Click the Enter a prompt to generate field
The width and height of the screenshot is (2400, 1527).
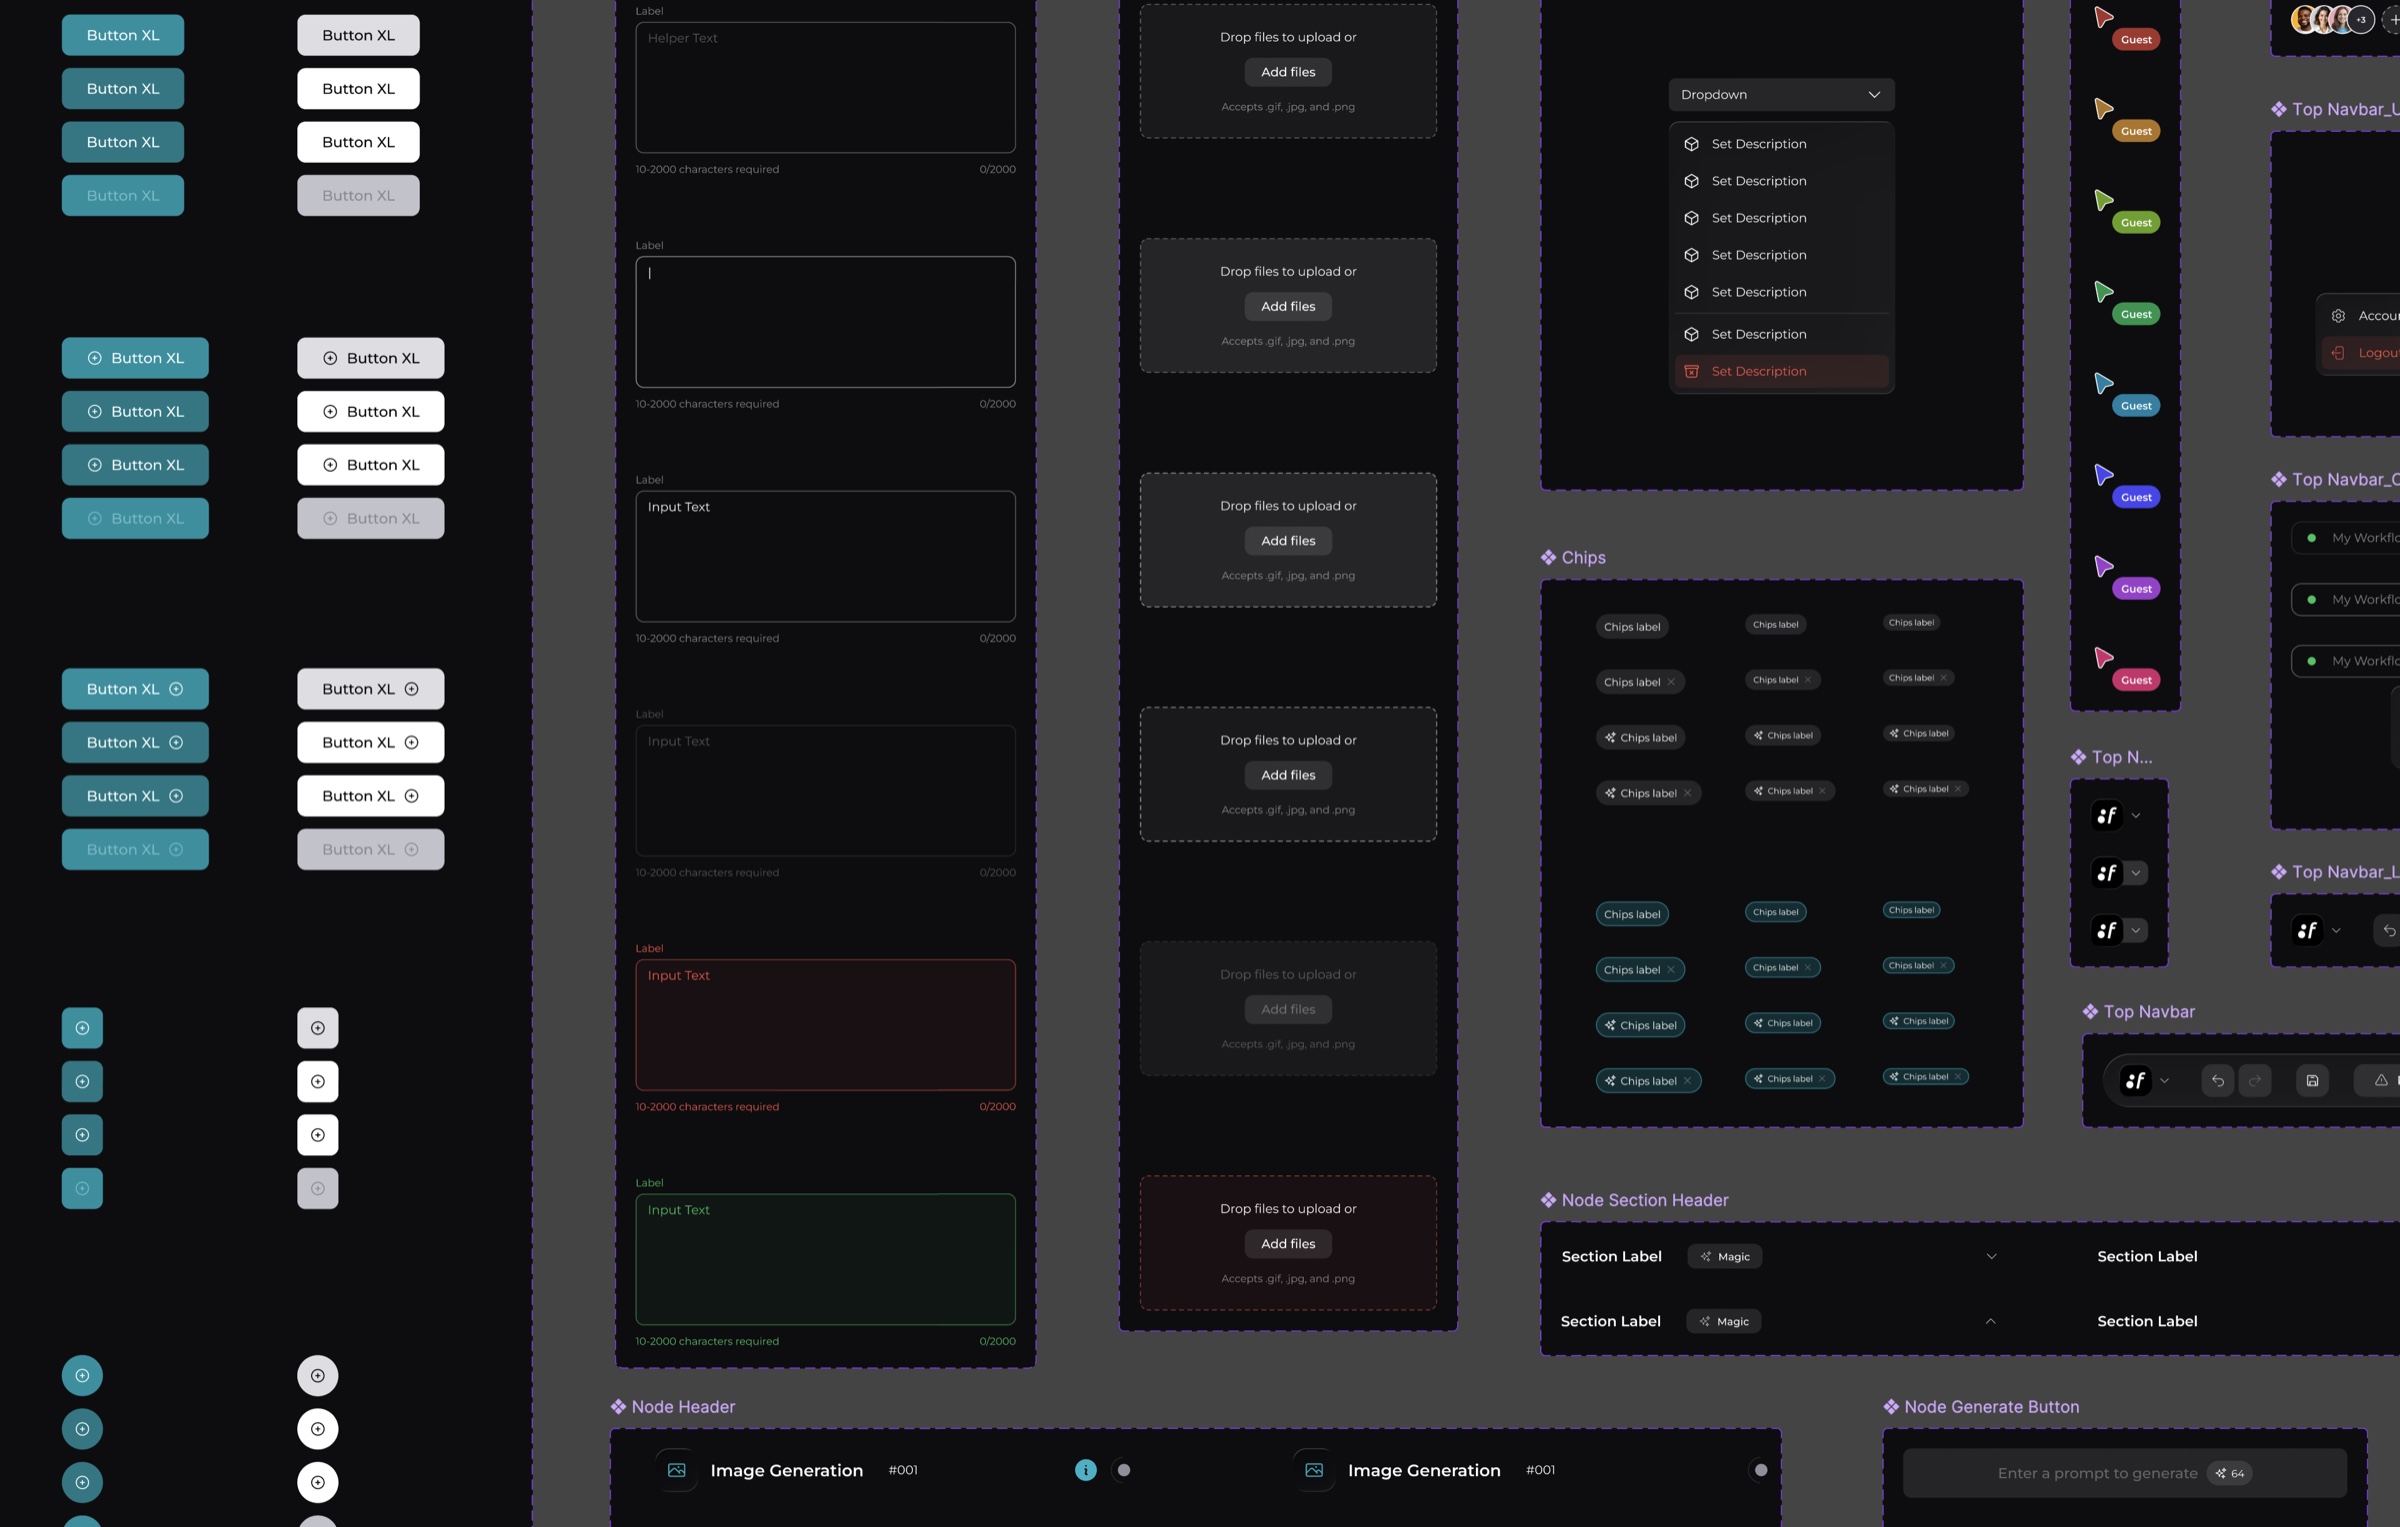coord(2124,1473)
